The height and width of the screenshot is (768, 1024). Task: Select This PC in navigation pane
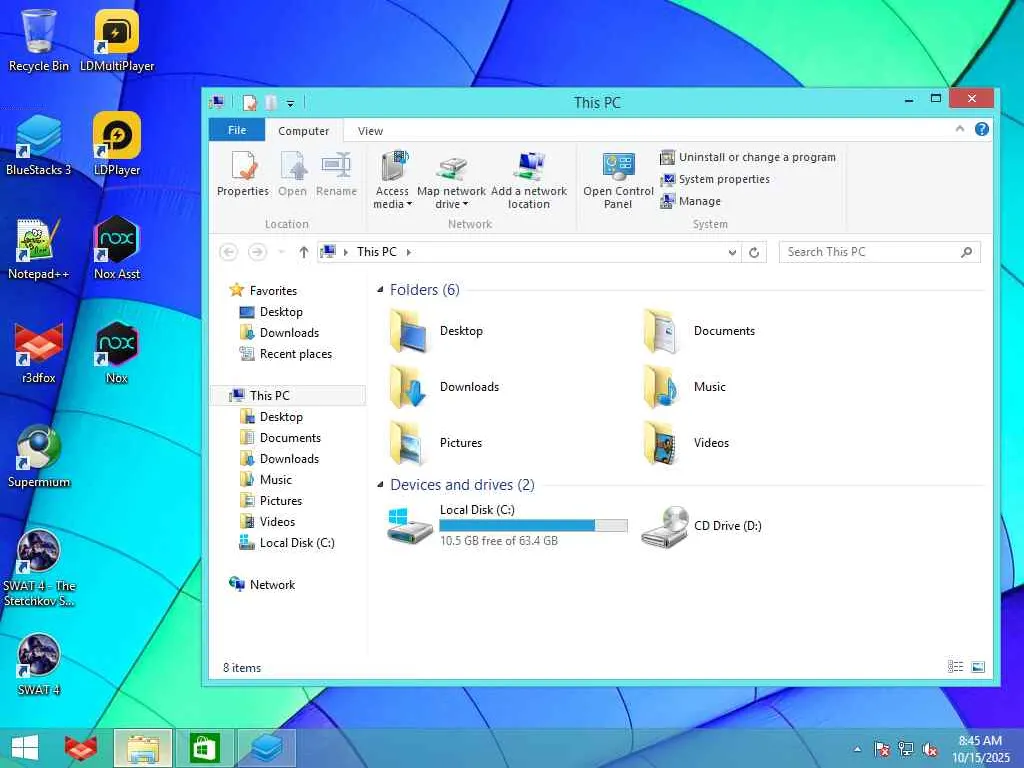(x=288, y=396)
